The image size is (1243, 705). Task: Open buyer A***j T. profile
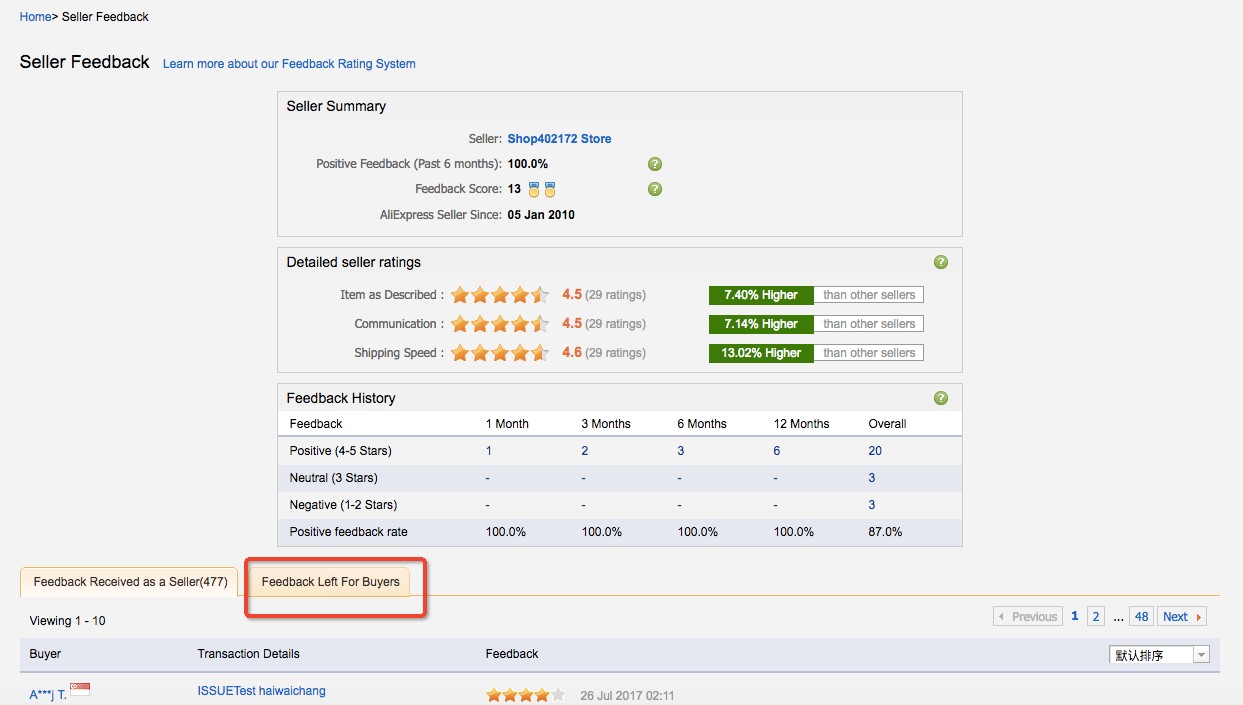coord(48,695)
